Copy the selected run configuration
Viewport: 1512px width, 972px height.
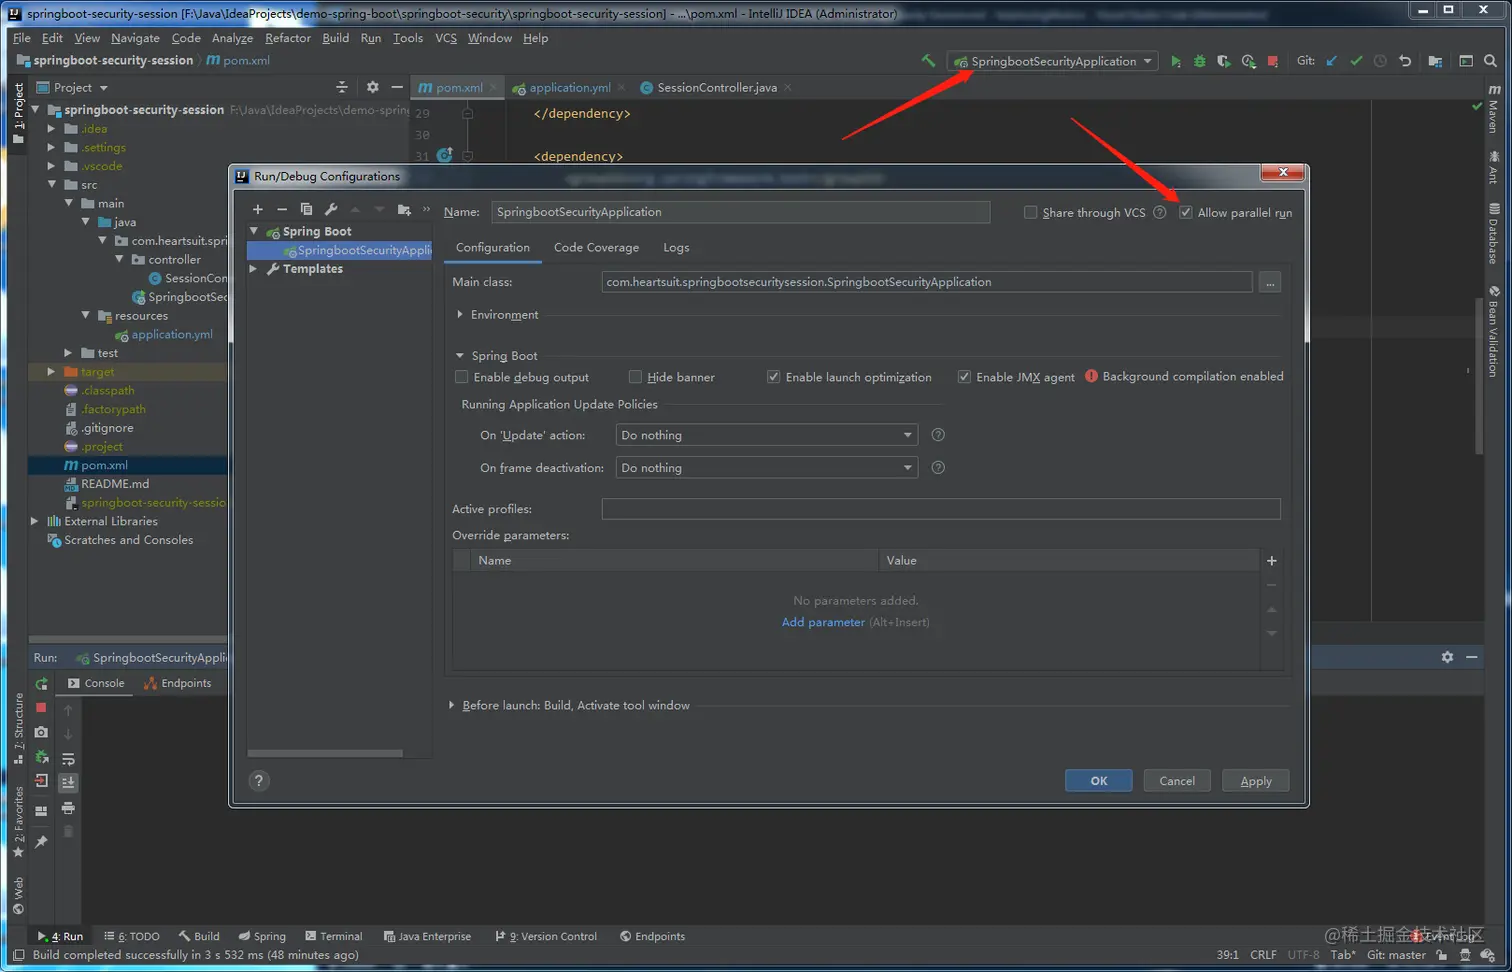tap(306, 209)
